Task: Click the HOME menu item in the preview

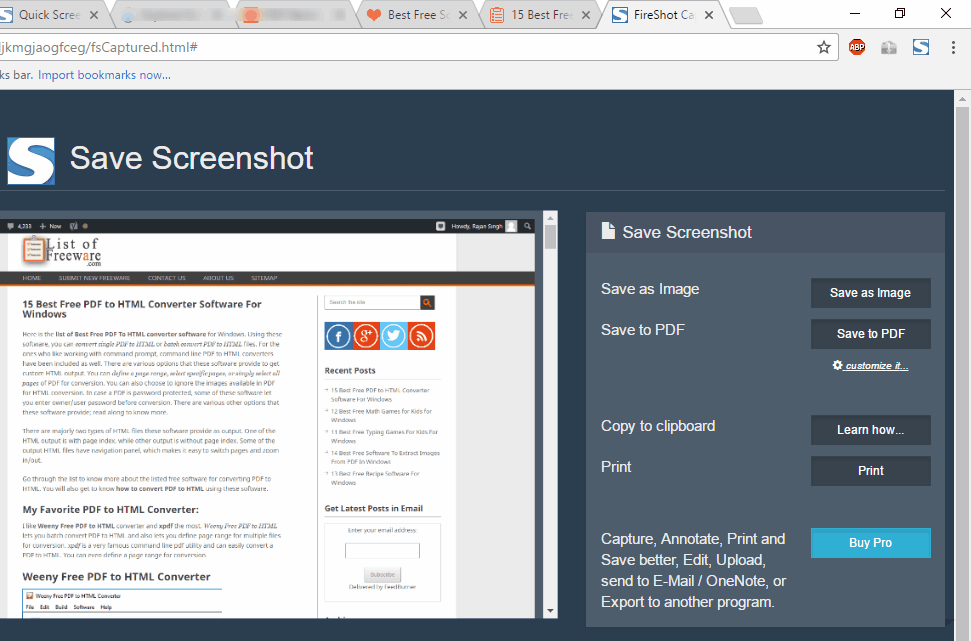Action: tap(32, 278)
